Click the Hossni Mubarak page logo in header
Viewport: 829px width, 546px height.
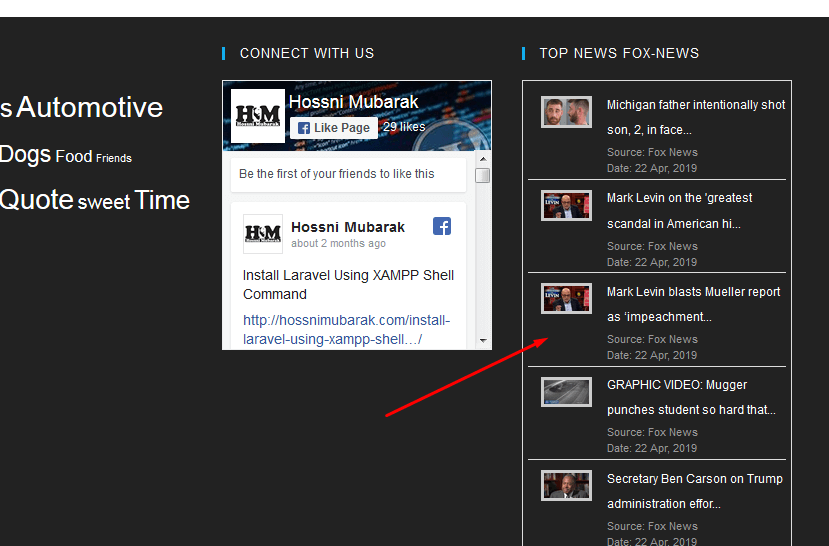(x=257, y=116)
